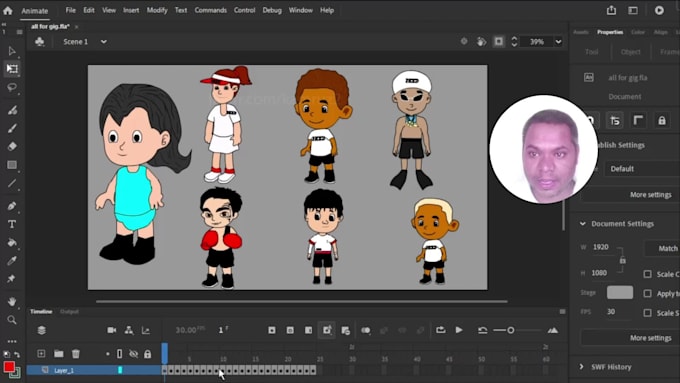Select the Hand tool
This screenshot has height=383, width=680.
click(12, 301)
